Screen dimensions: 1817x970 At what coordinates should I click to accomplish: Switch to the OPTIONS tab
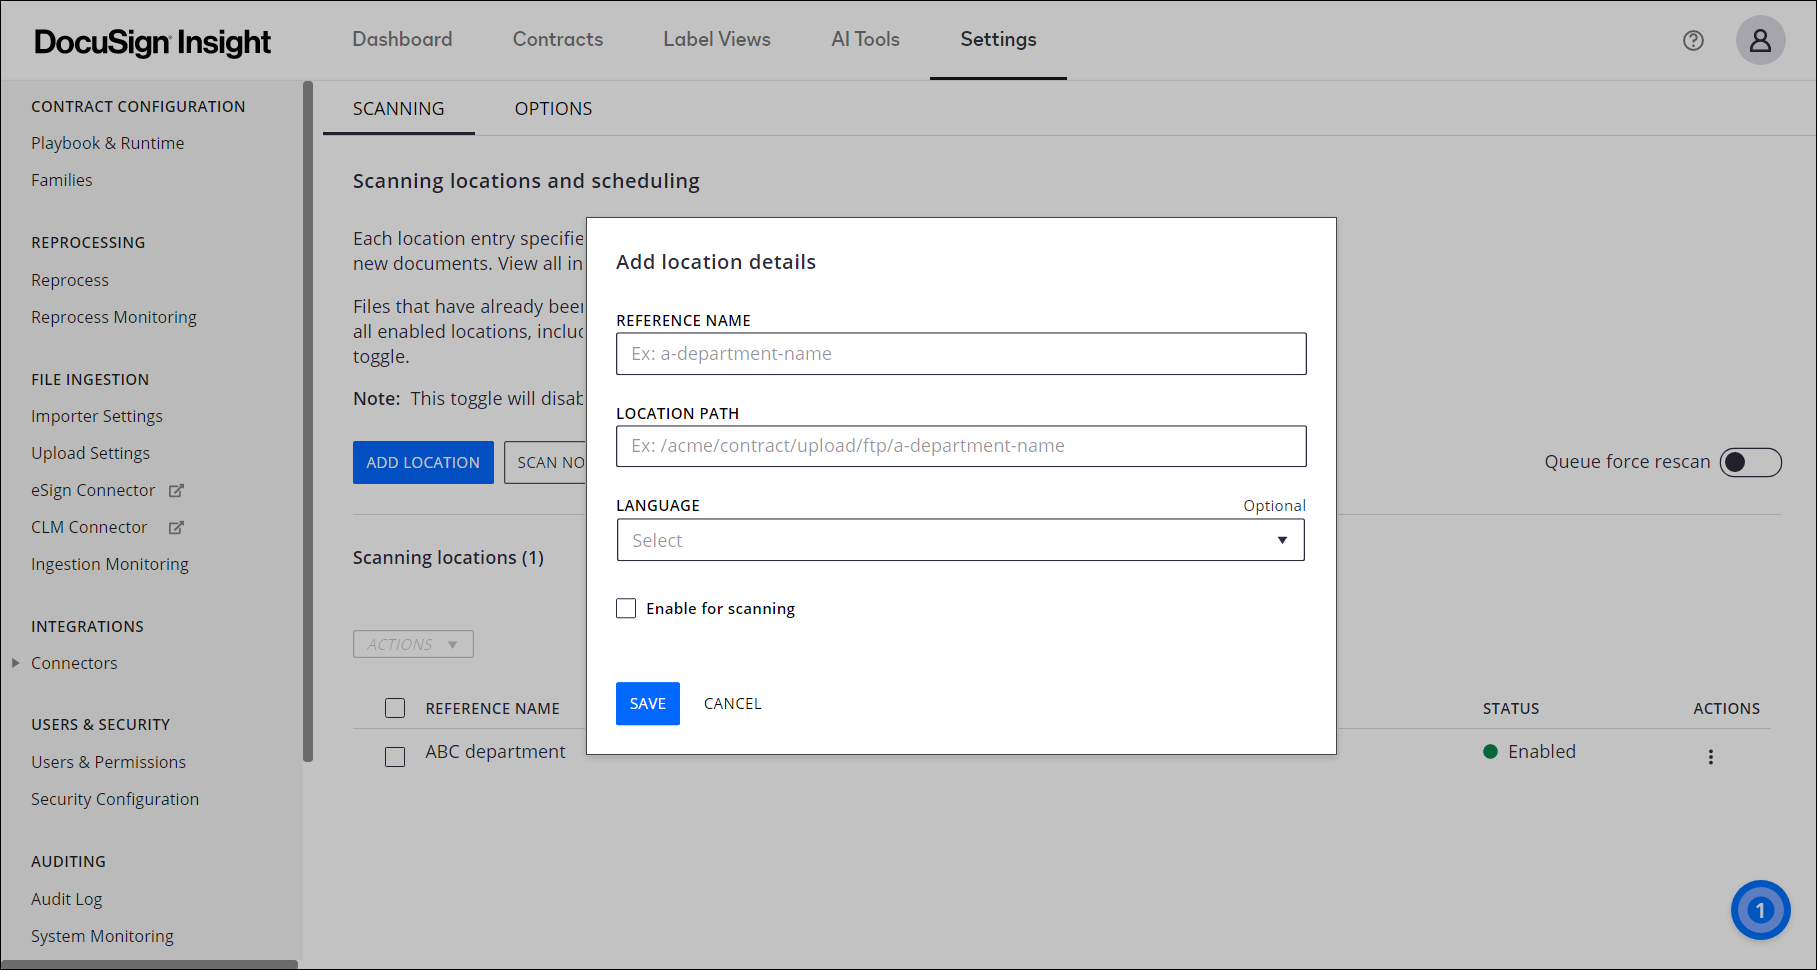click(553, 108)
